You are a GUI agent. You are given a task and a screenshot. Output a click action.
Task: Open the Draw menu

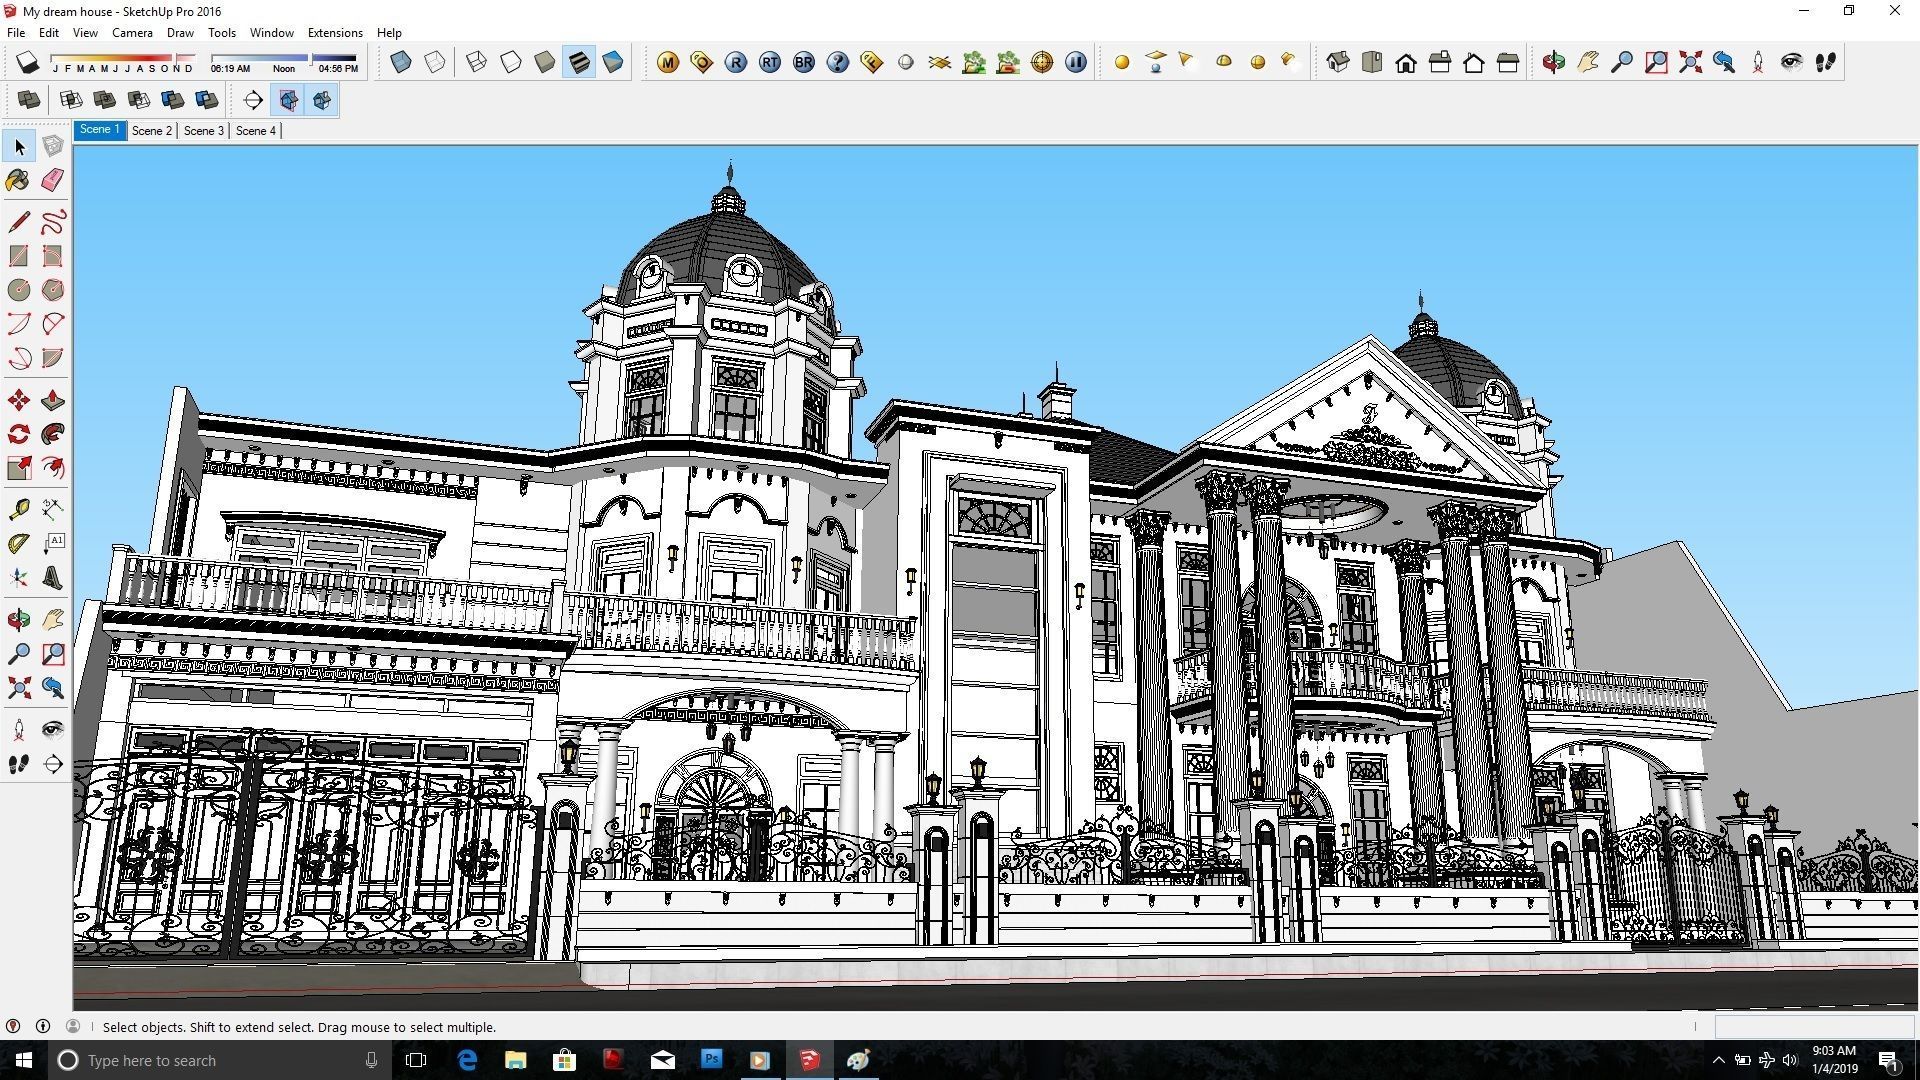[180, 33]
